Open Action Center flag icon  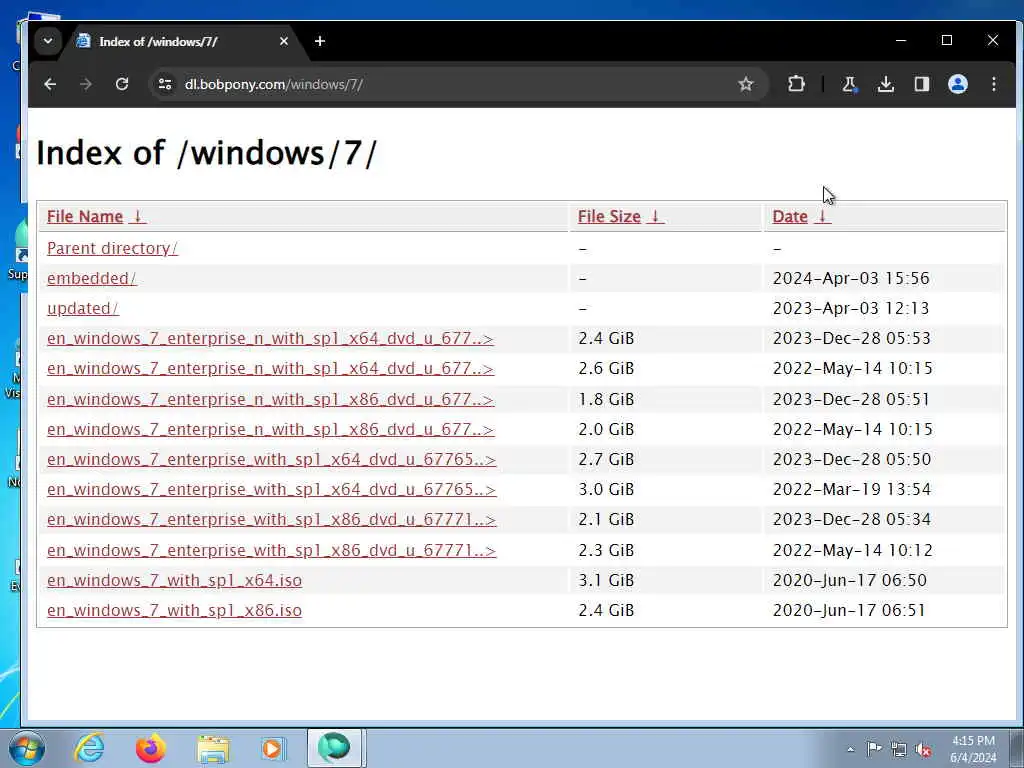click(x=874, y=749)
